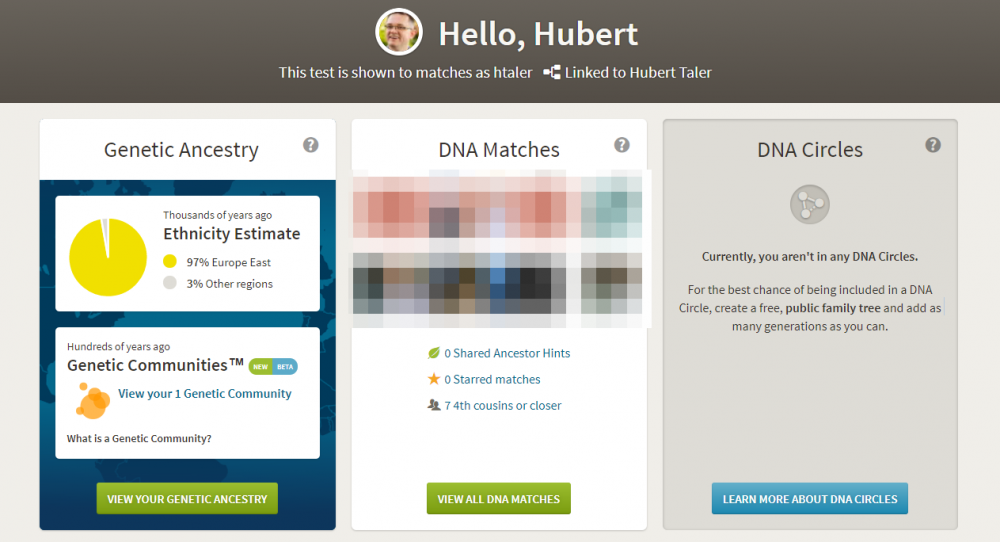The height and width of the screenshot is (542, 1000).
Task: Click the yellow ethnicity pie chart
Action: click(x=108, y=257)
